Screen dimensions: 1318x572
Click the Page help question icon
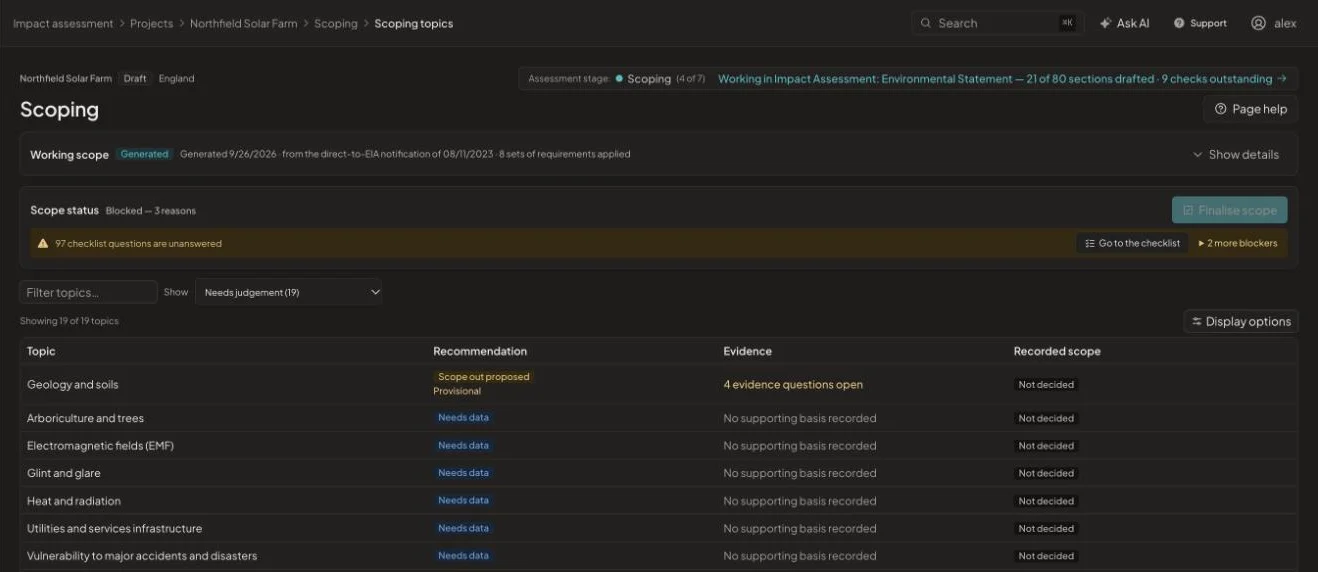pos(1220,109)
